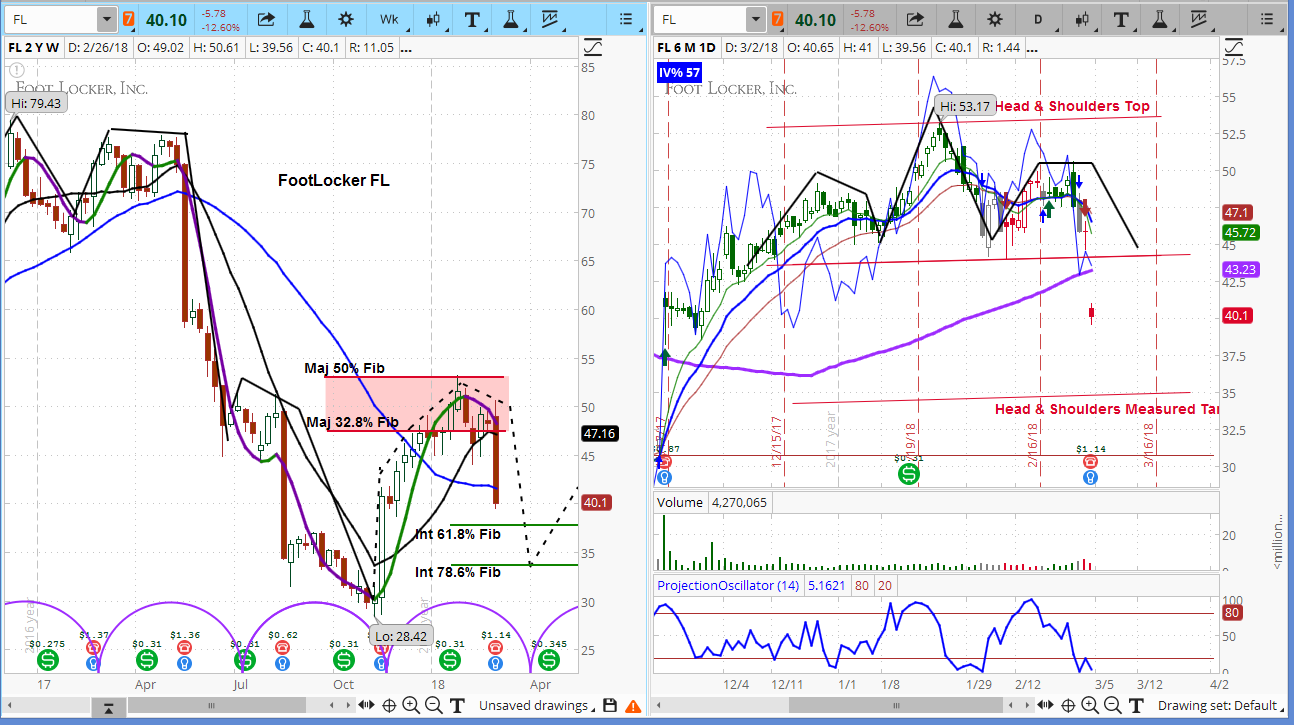Save drawings with floppy disk icon
The height and width of the screenshot is (725, 1294).
point(610,706)
